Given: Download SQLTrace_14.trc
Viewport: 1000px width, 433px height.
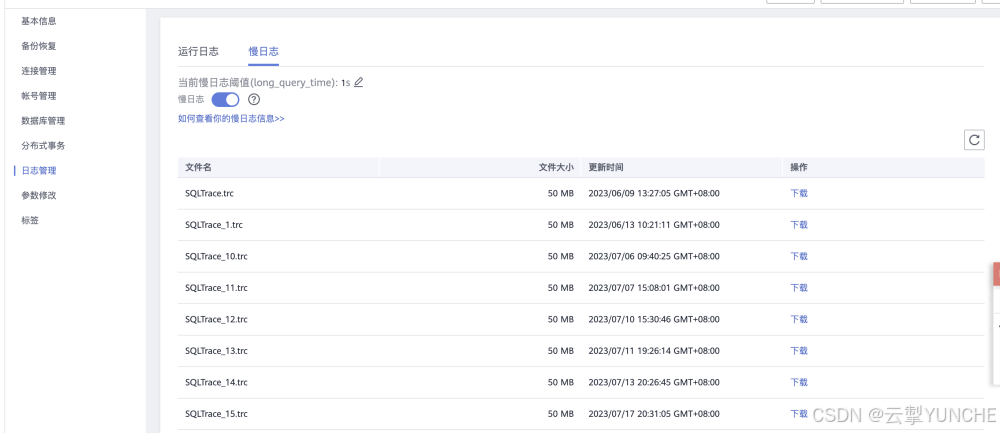Looking at the screenshot, I should 799,382.
